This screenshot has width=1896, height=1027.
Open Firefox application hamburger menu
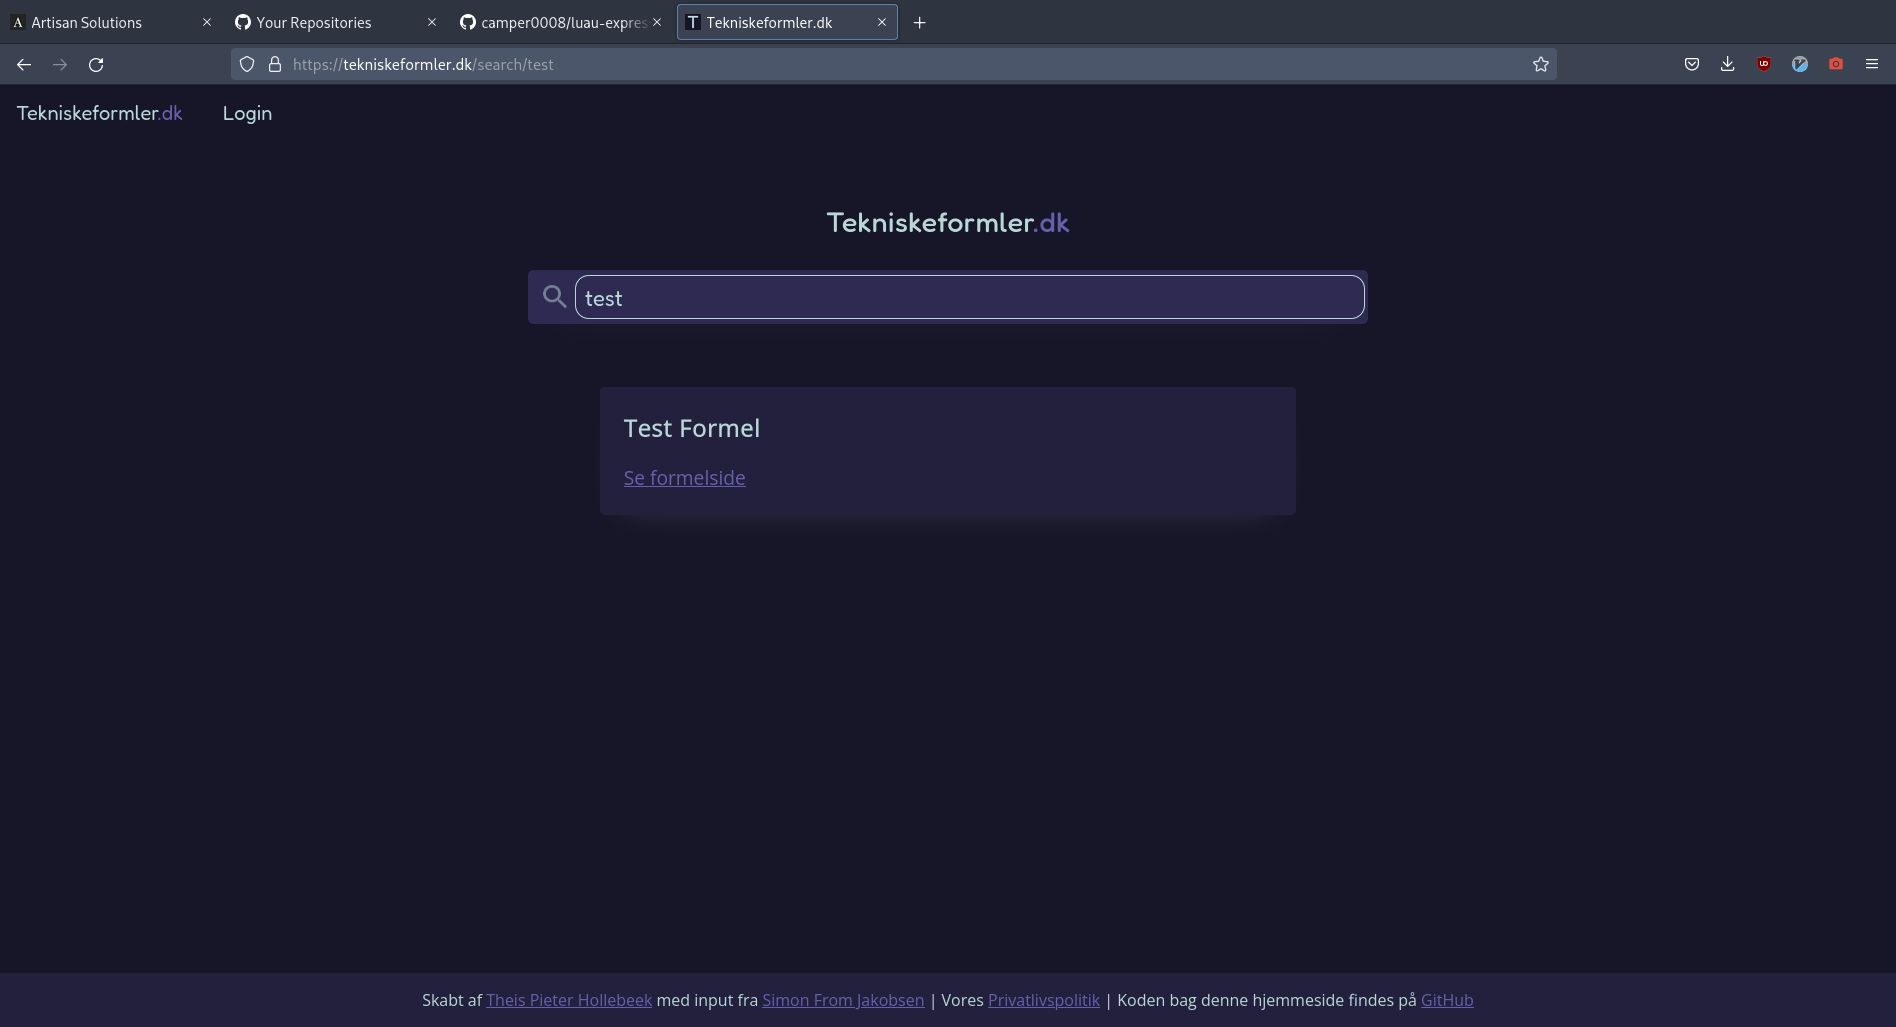[1871, 65]
